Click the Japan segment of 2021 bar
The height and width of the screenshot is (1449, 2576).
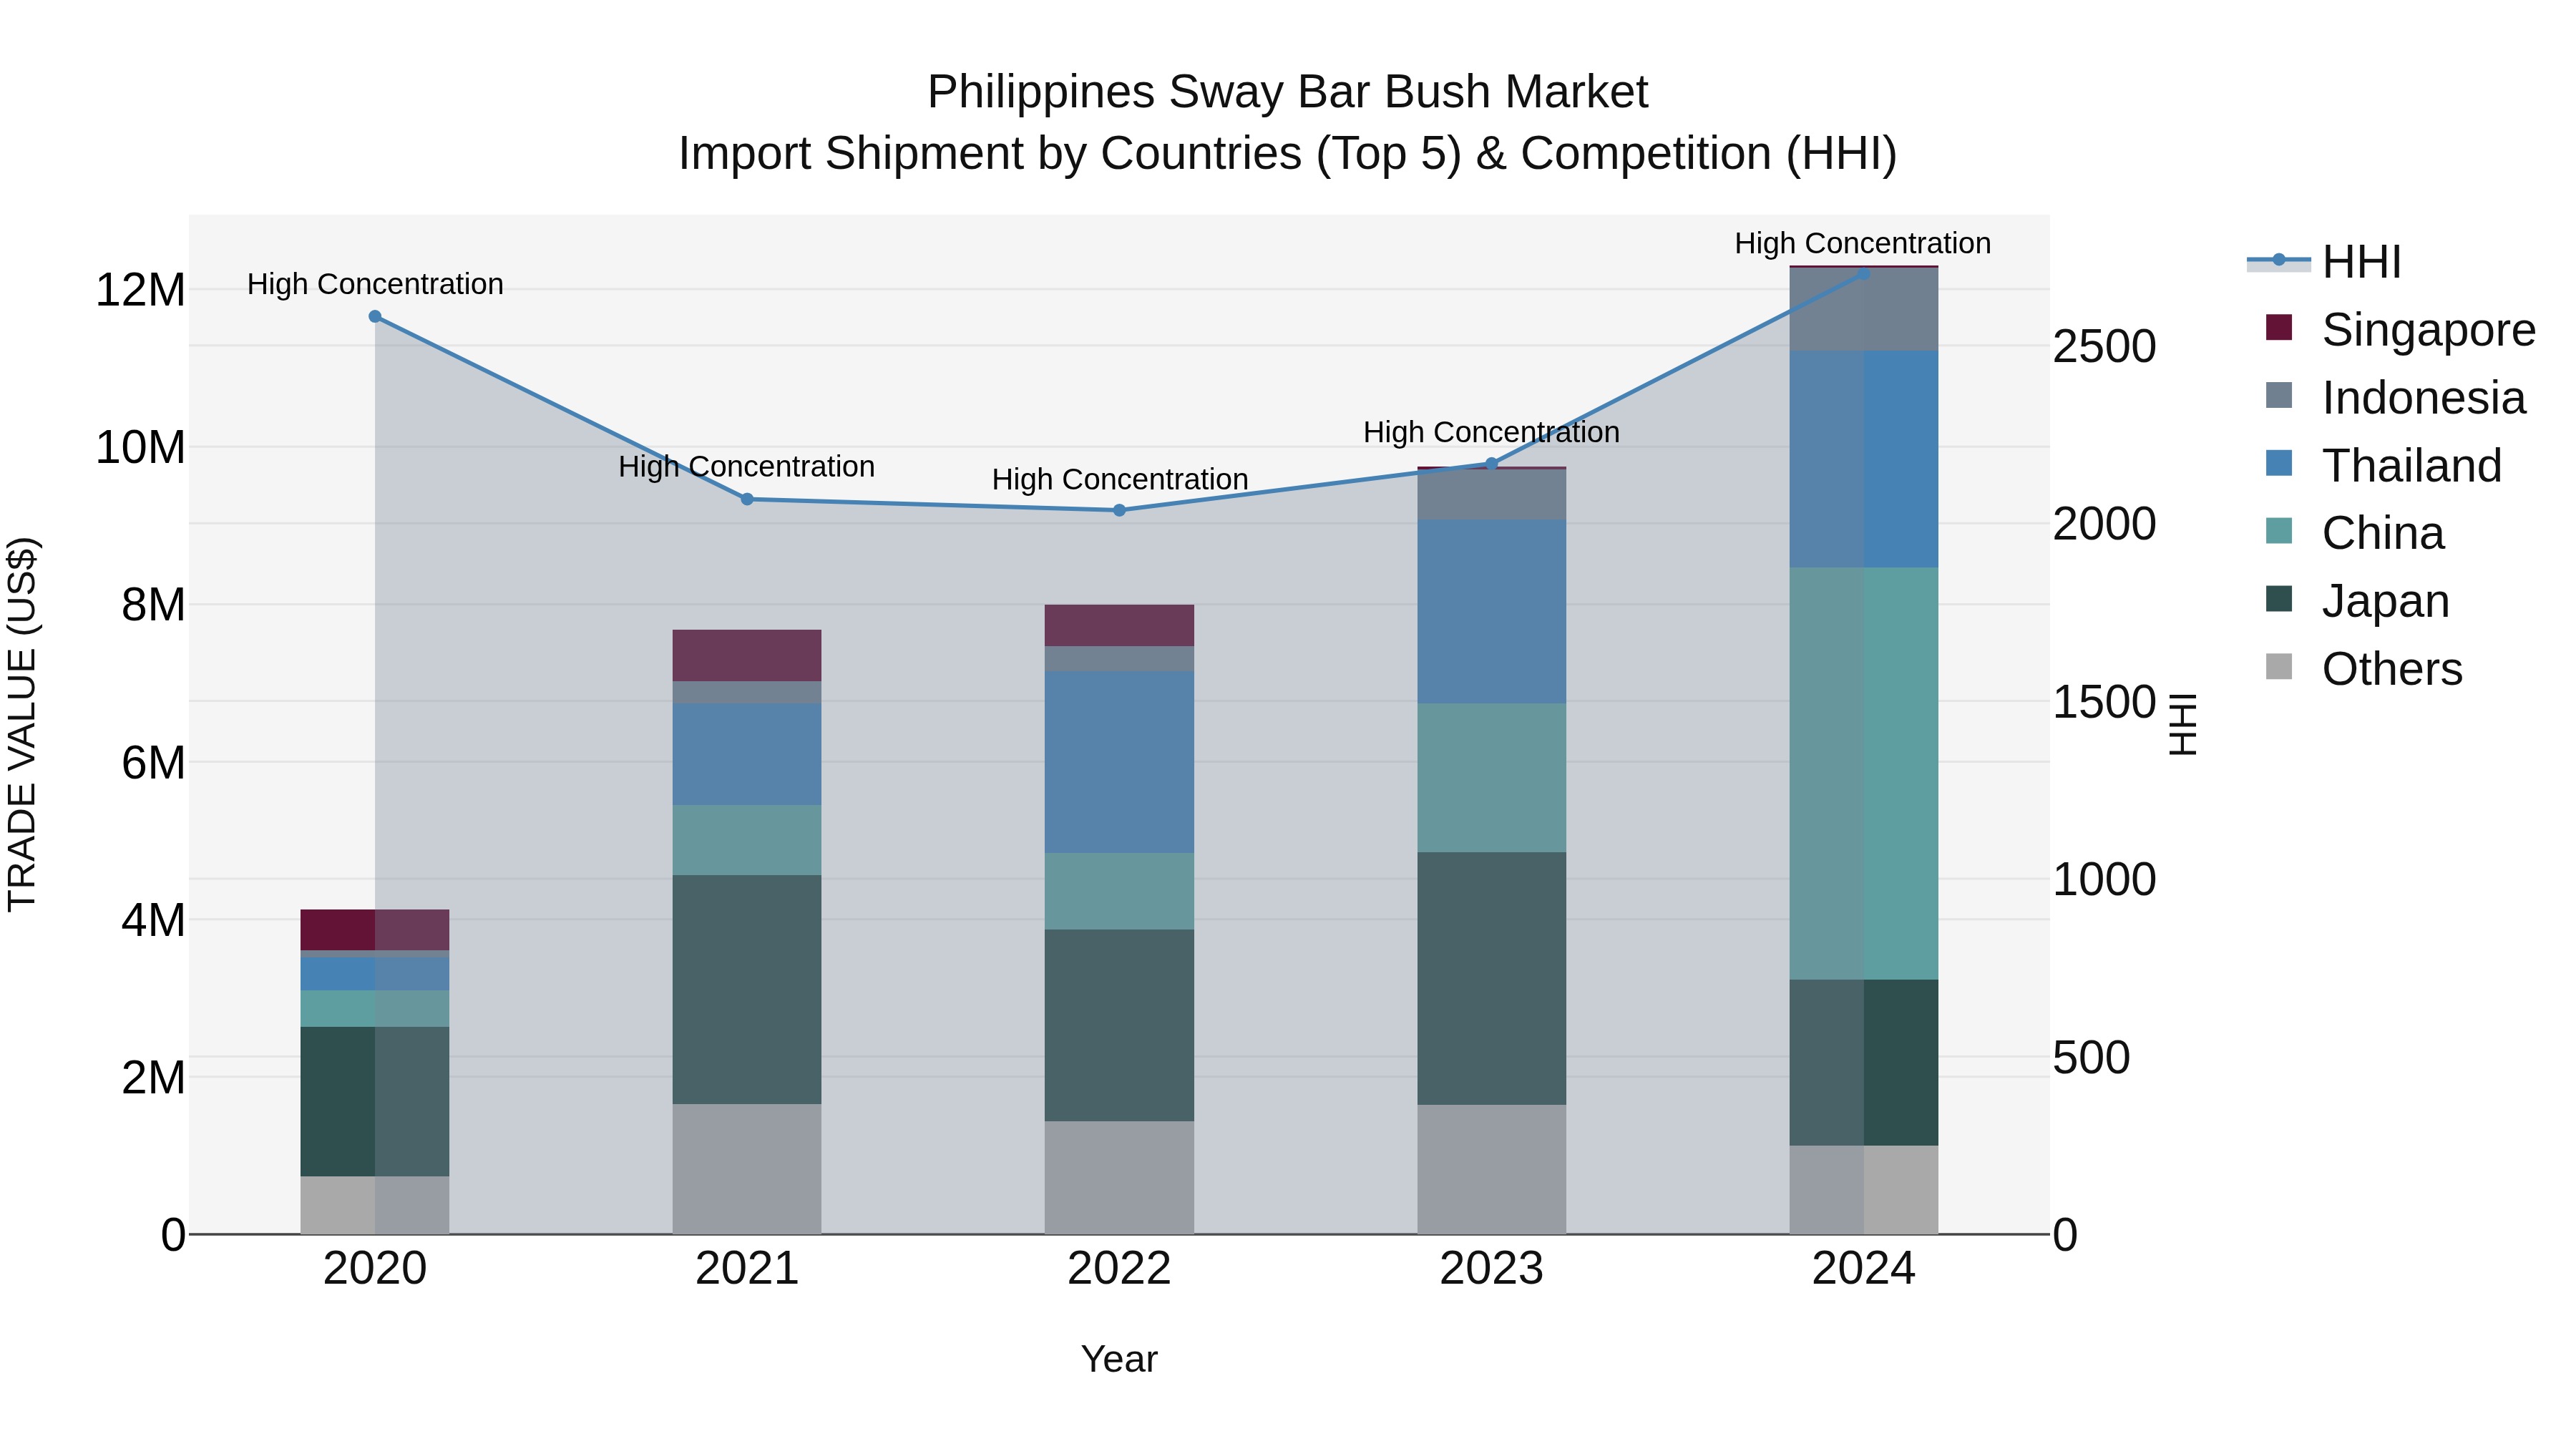(747, 990)
